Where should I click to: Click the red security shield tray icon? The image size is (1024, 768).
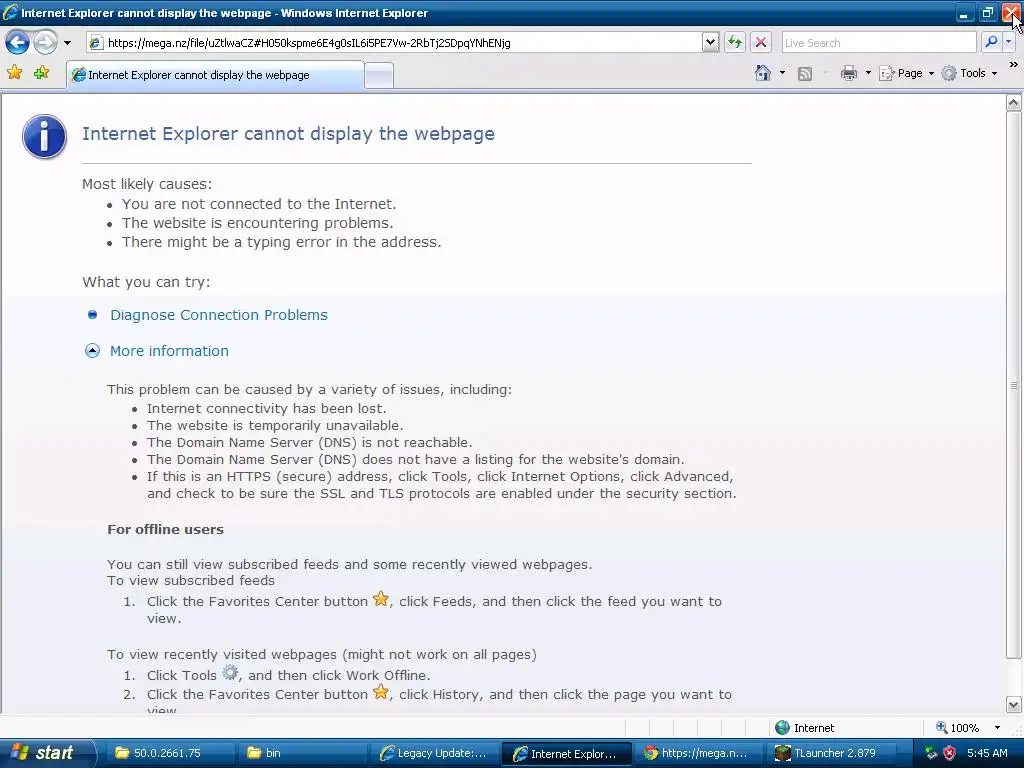coord(949,753)
